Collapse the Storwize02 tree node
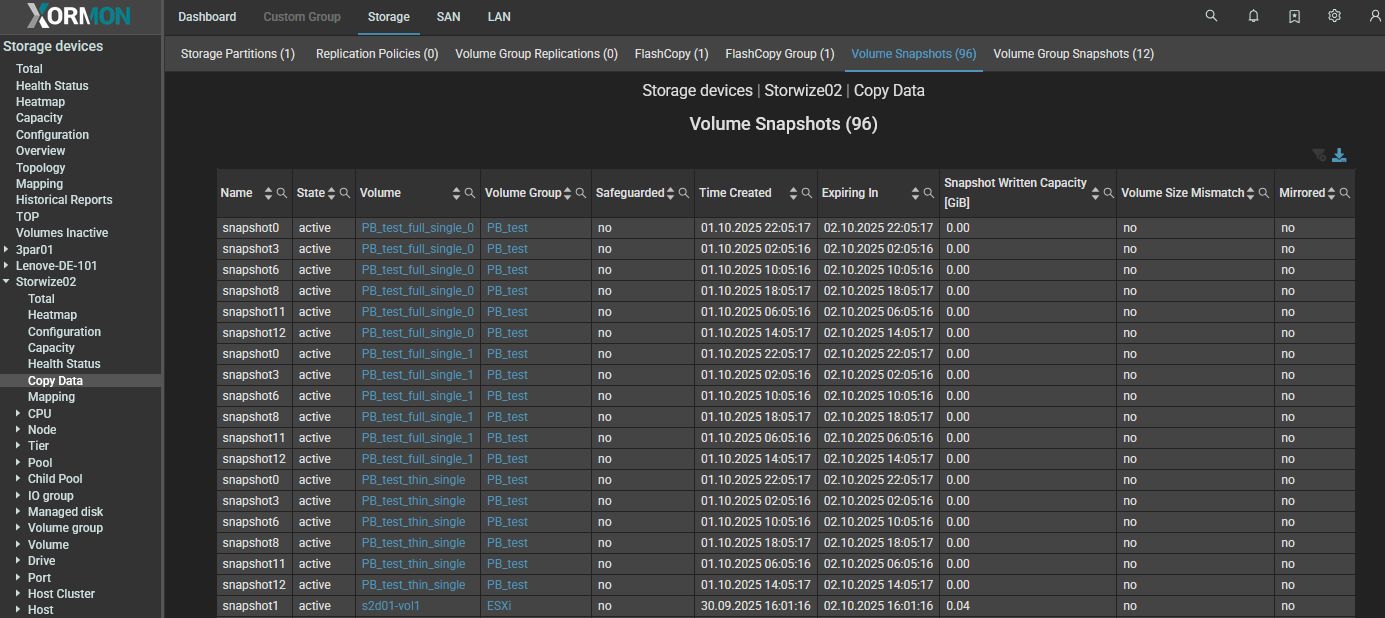The height and width of the screenshot is (618, 1385). click(x=7, y=282)
